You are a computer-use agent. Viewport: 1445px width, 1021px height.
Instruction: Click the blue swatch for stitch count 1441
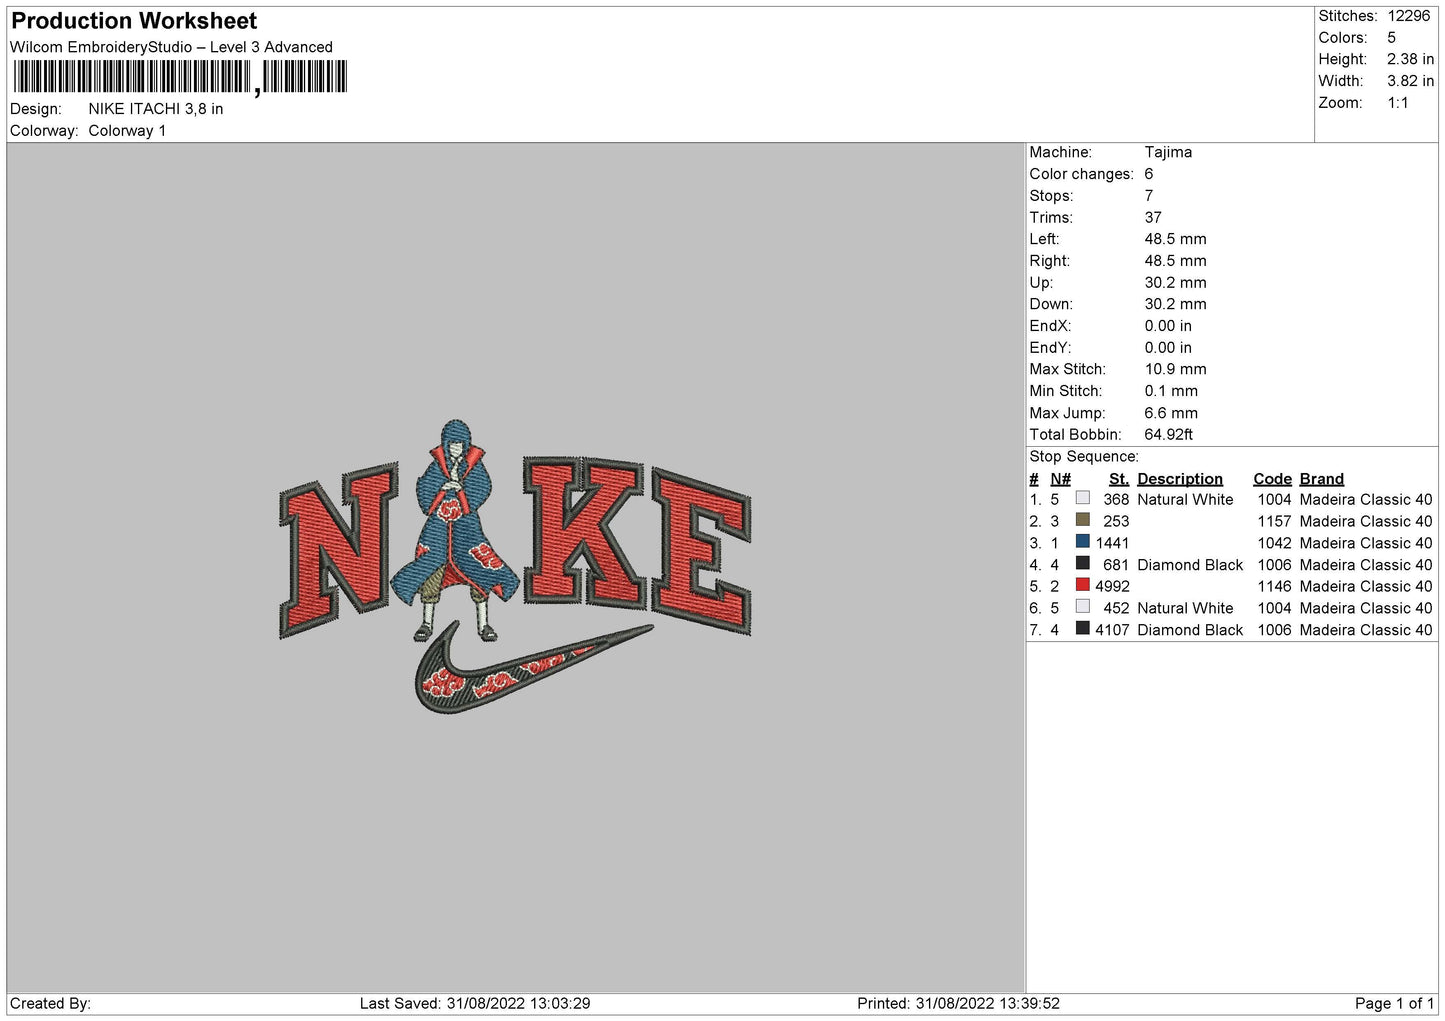(1082, 542)
